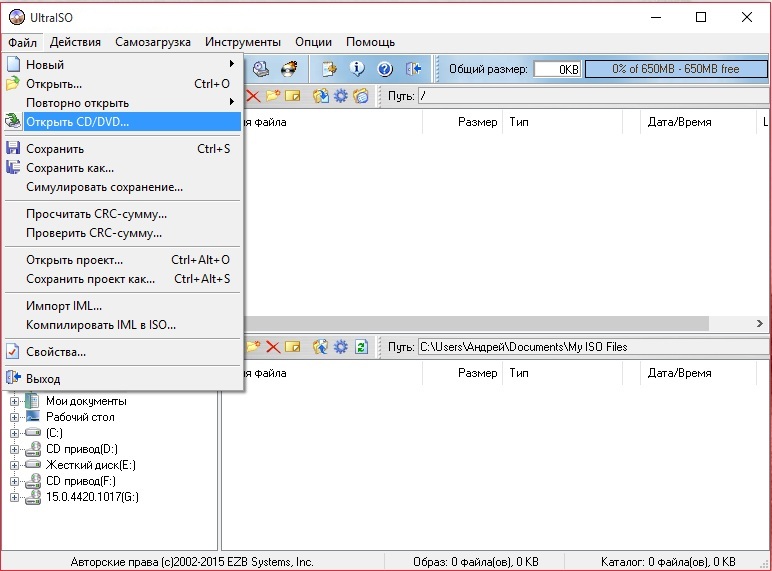Screen dimensions: 772x571
Task: Open the info bubble toolbar icon
Action: point(357,69)
